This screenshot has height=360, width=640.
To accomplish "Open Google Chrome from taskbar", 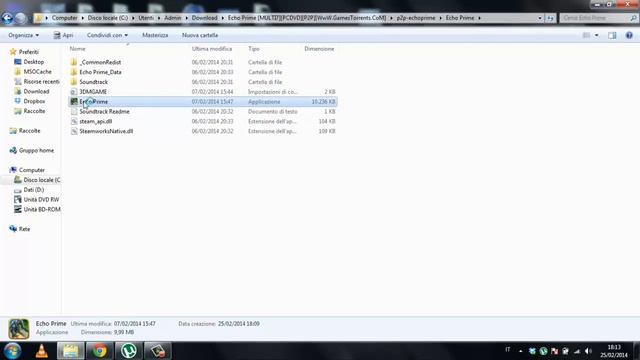I will (x=99, y=351).
